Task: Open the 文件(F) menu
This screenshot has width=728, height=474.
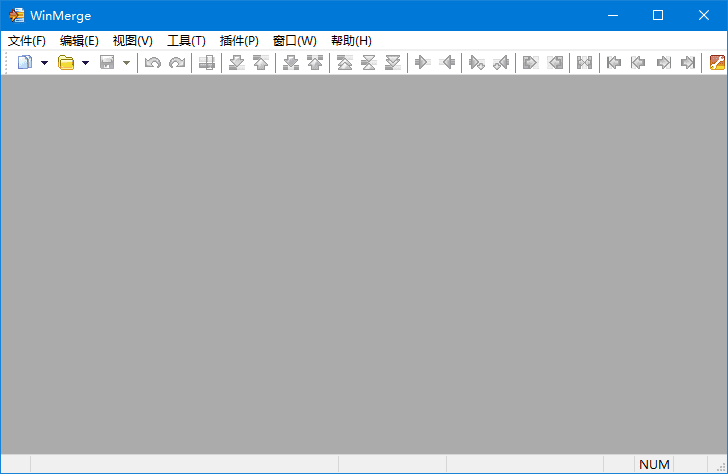Action: click(27, 41)
